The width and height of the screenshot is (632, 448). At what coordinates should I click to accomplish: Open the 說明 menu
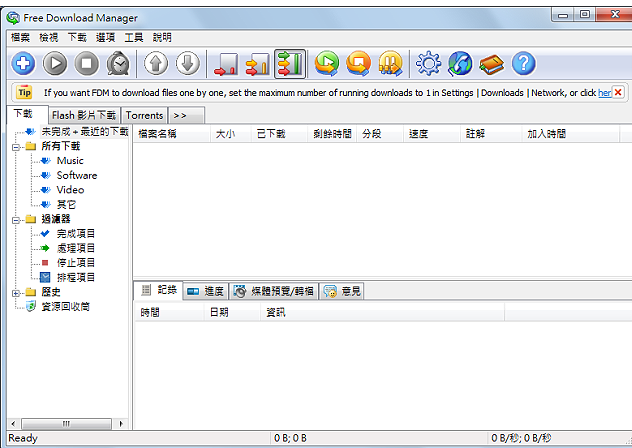(162, 38)
